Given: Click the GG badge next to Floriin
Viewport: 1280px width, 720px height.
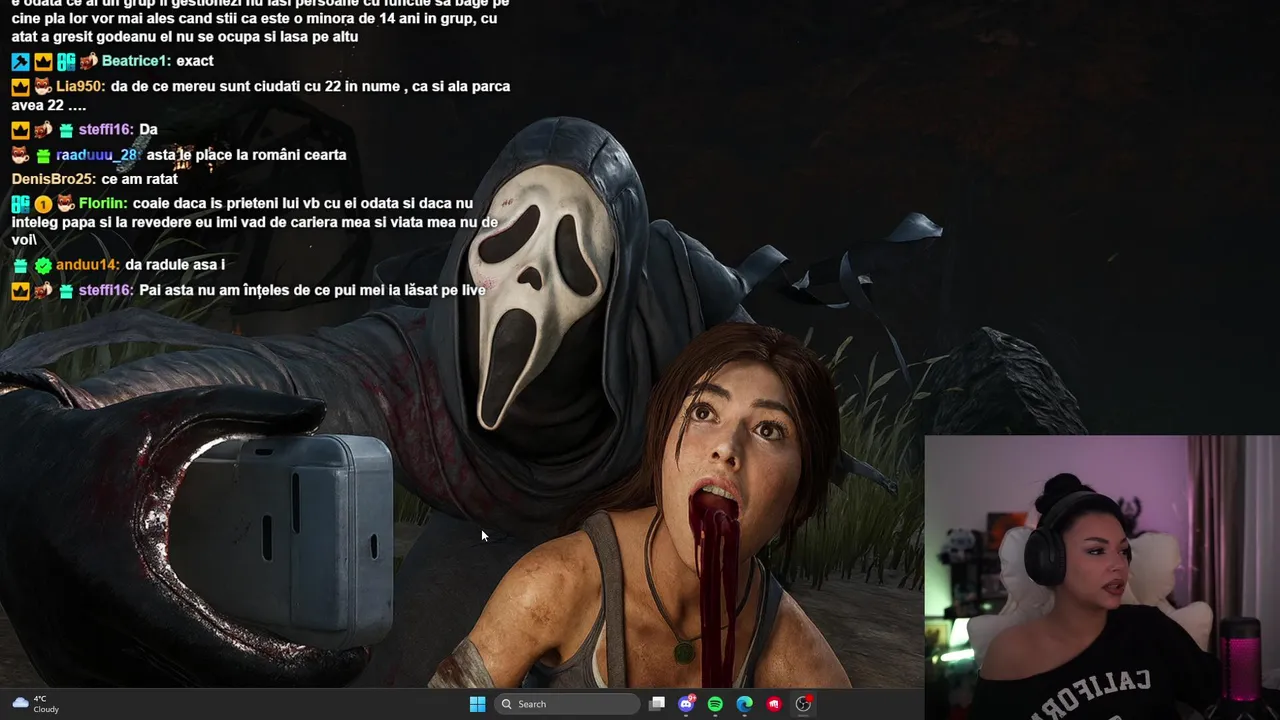Looking at the screenshot, I should point(20,204).
